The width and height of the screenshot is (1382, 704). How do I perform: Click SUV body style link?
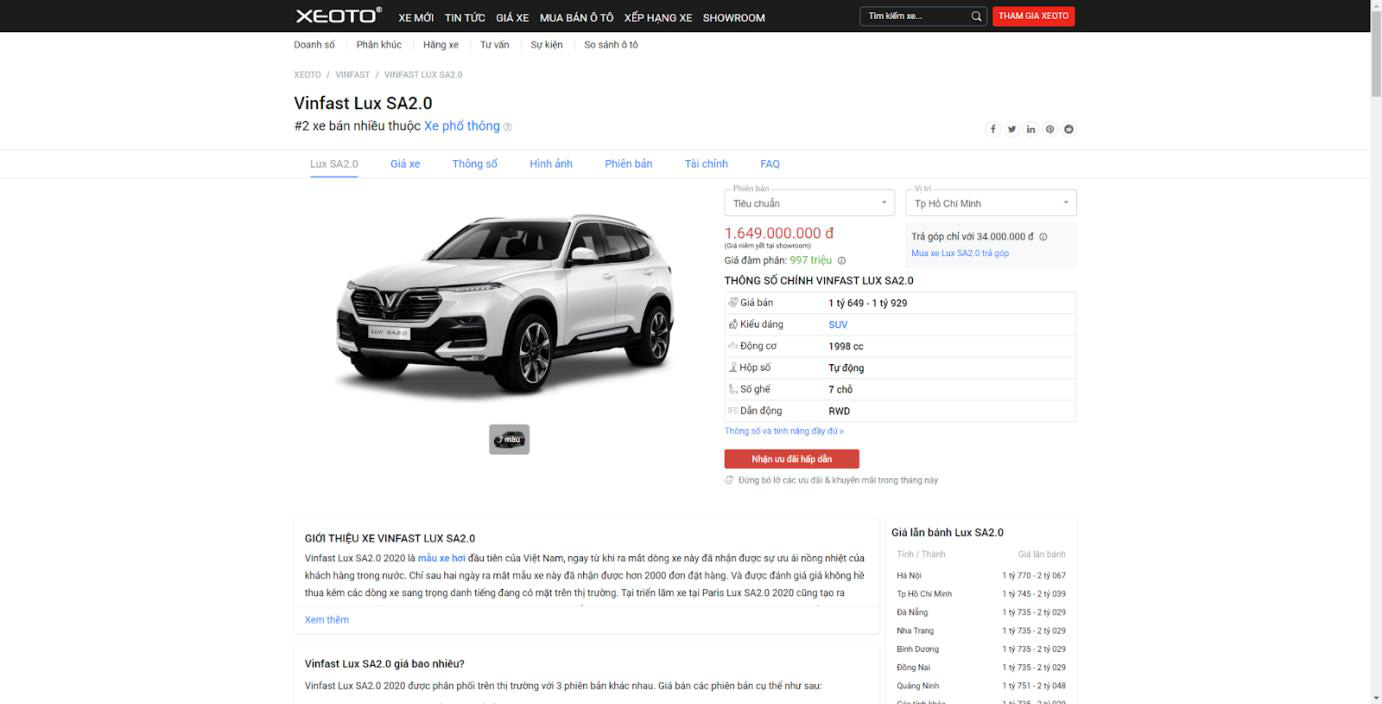click(x=838, y=325)
